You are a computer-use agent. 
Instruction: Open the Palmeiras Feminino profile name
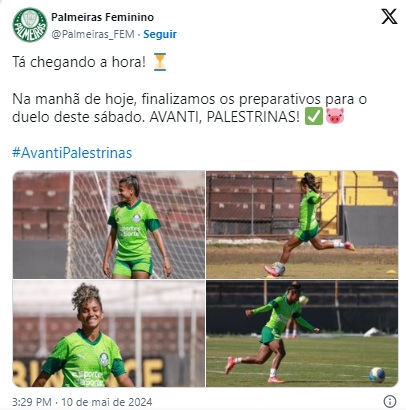(x=102, y=17)
